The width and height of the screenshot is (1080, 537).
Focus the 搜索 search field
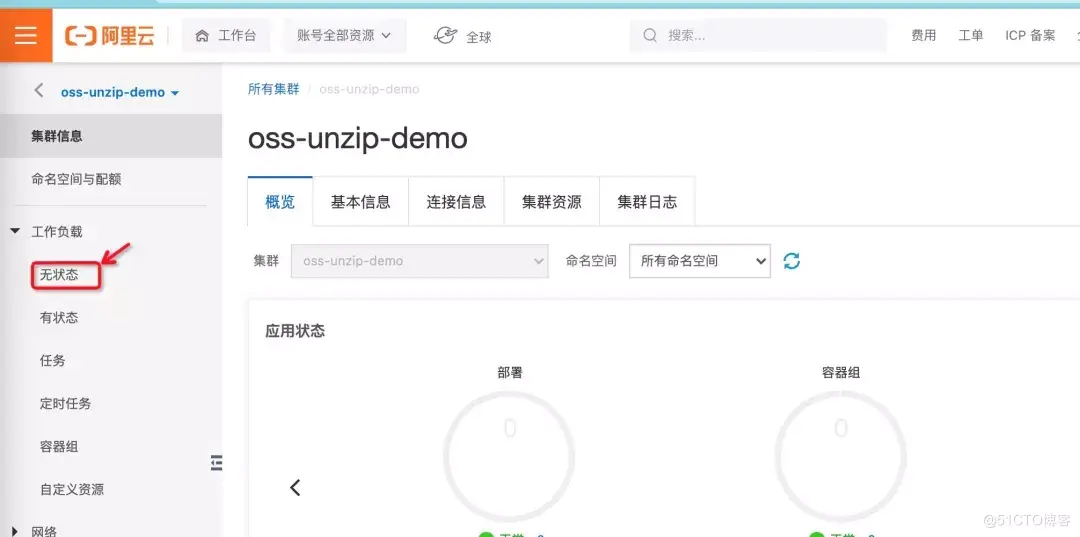pyautogui.click(x=758, y=36)
